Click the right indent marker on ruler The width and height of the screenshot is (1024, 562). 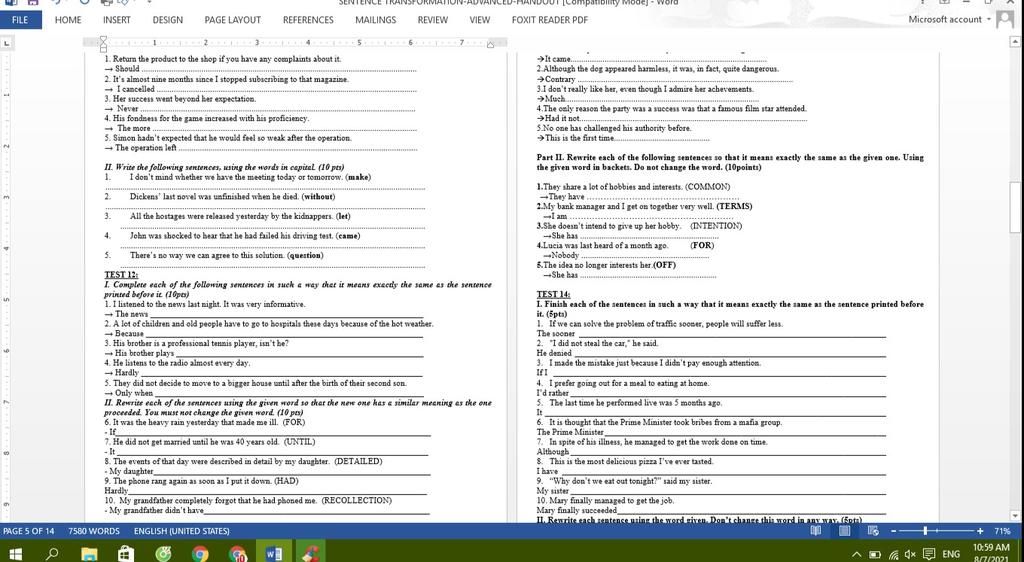(x=490, y=44)
